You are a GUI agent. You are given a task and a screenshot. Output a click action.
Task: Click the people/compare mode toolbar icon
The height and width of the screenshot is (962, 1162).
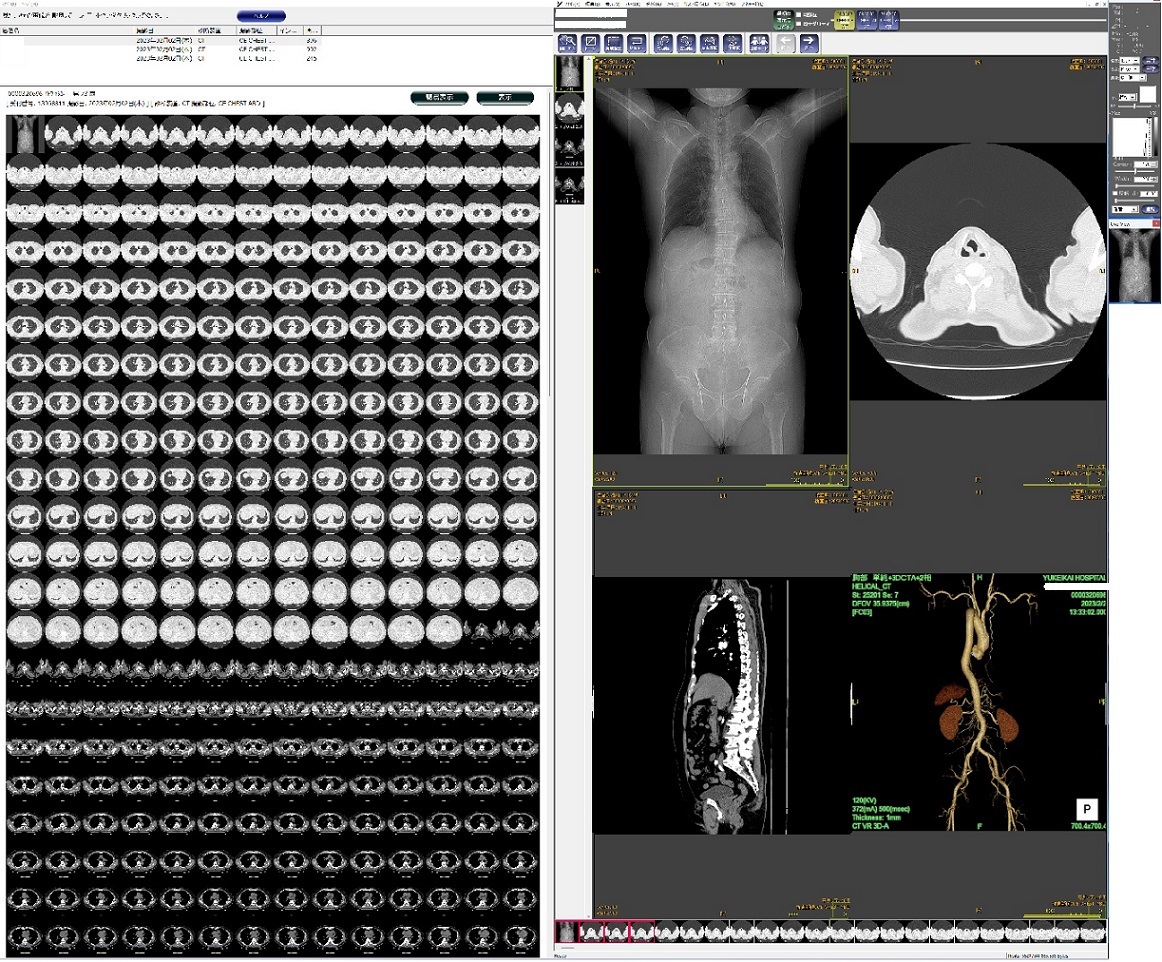759,43
